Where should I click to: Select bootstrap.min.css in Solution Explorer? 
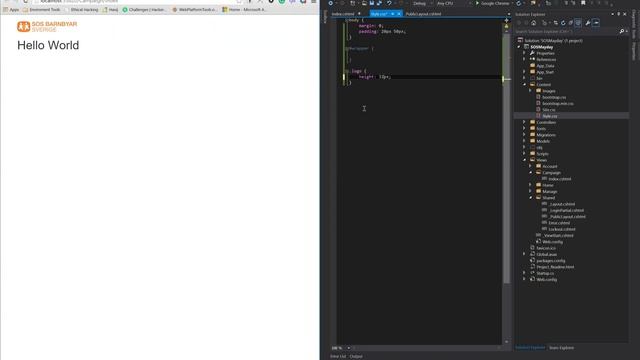pos(558,104)
